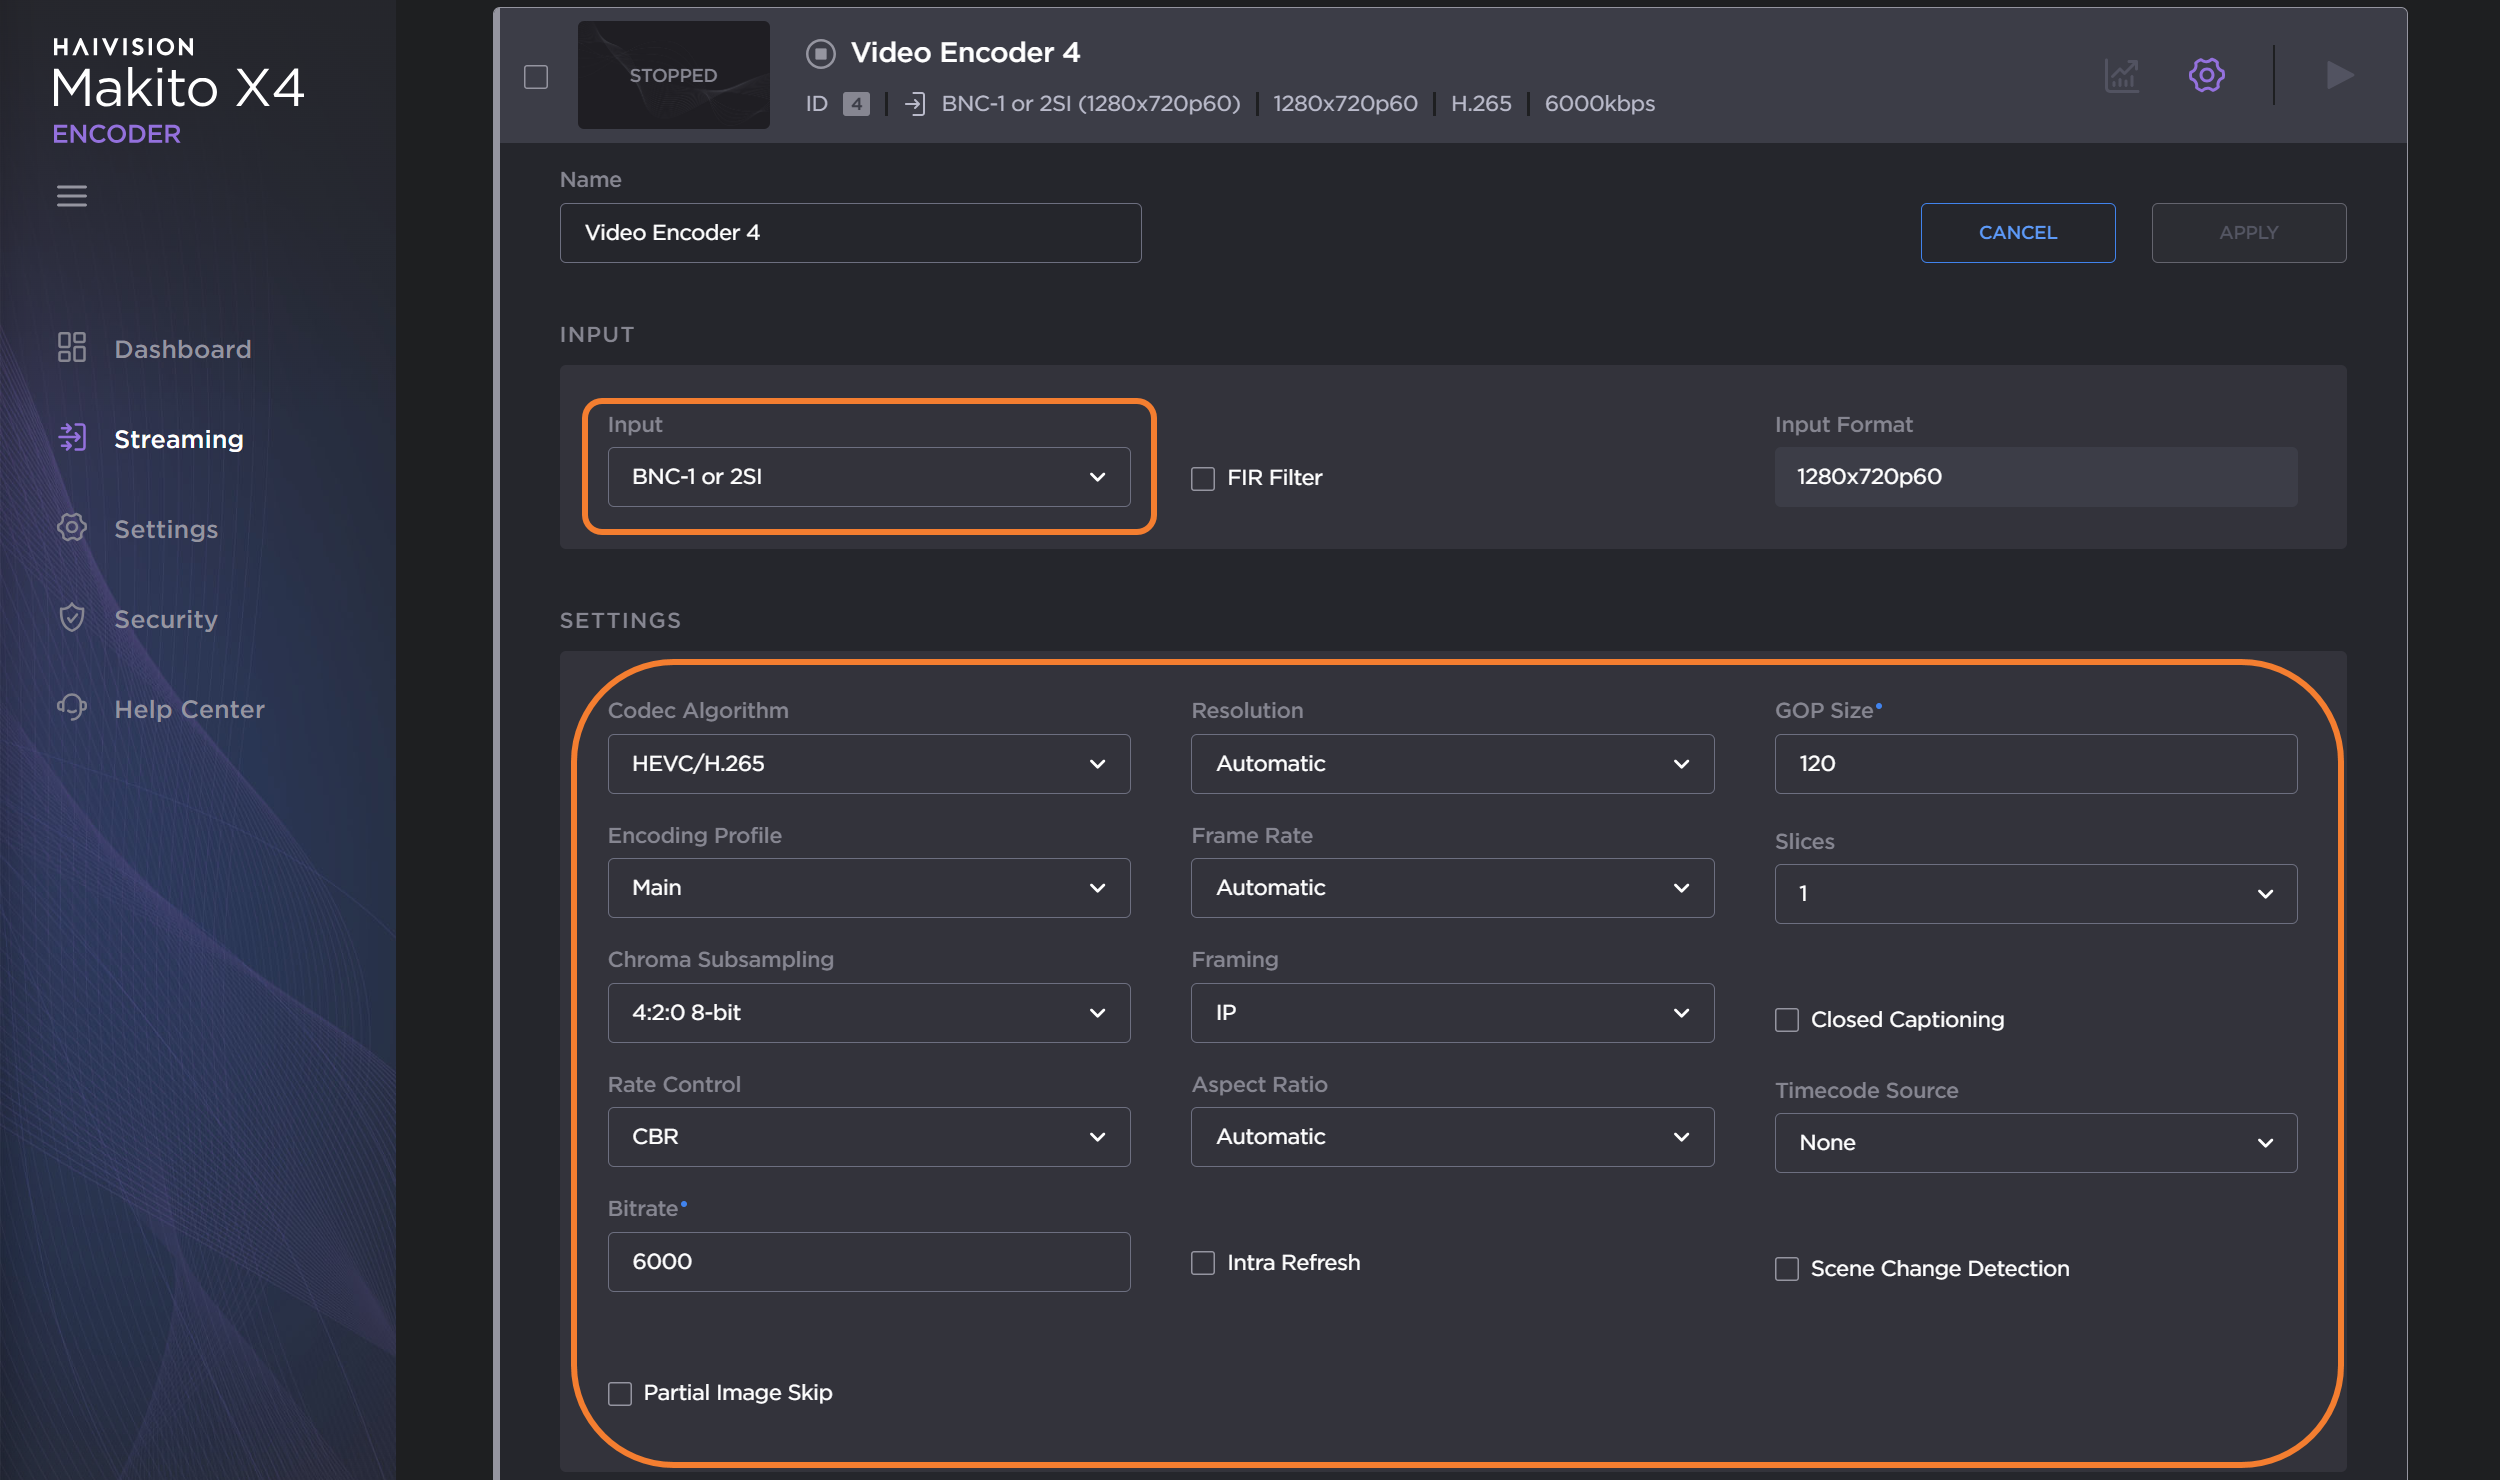Open the Timecode Source dropdown

click(x=2033, y=1142)
